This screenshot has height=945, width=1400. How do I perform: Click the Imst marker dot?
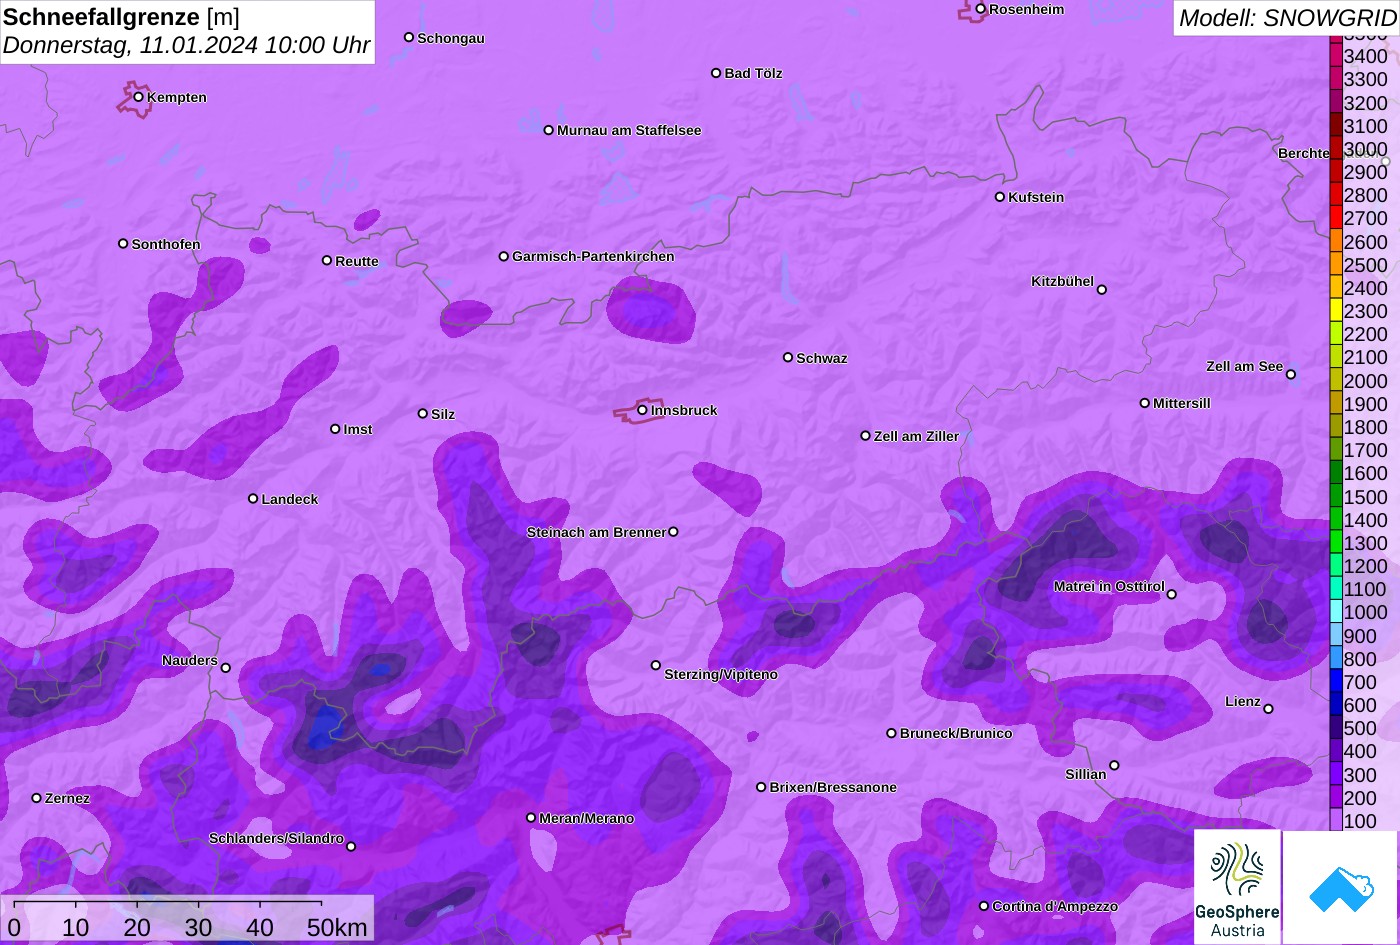(335, 429)
